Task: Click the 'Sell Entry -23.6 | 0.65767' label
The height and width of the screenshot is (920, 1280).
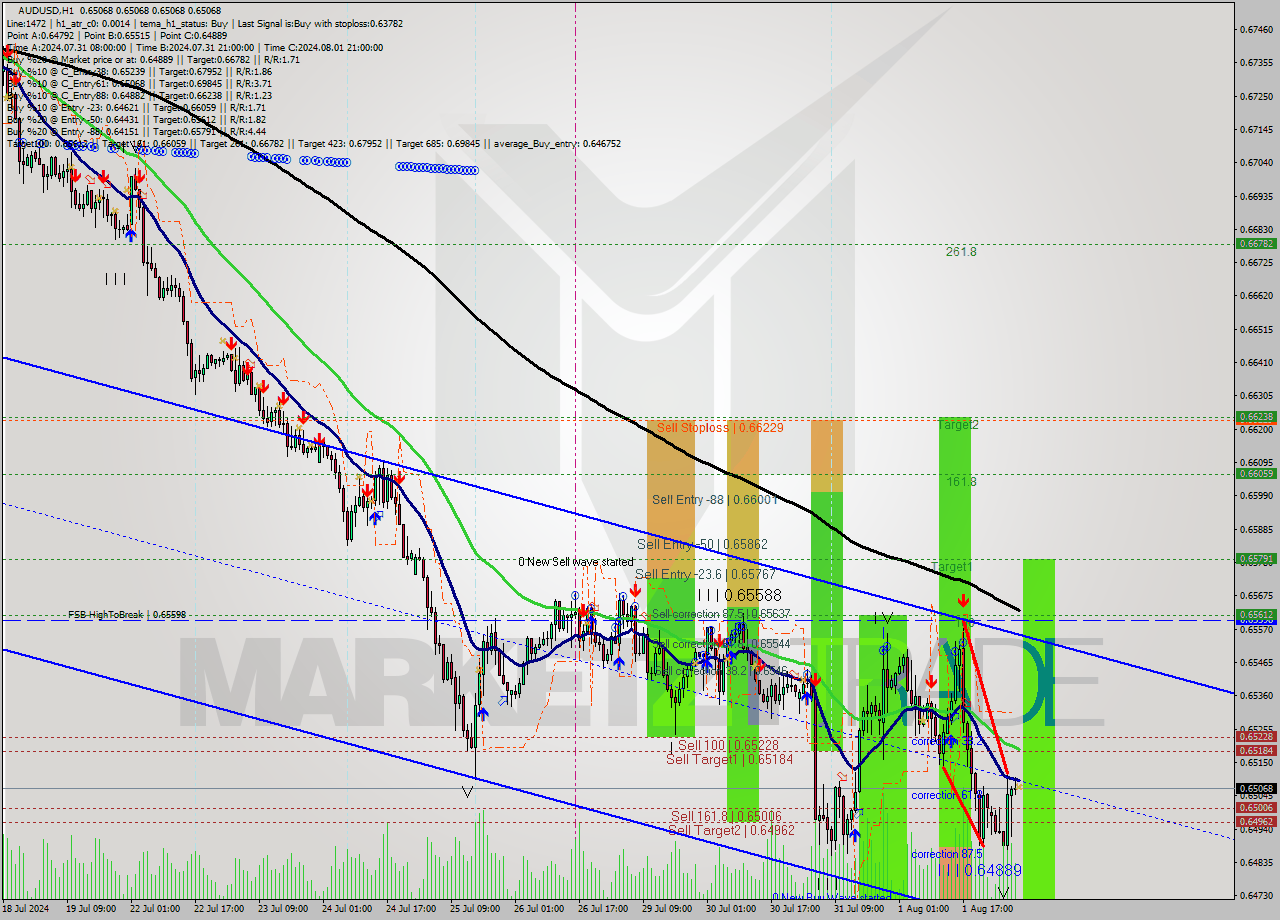Action: click(x=705, y=574)
